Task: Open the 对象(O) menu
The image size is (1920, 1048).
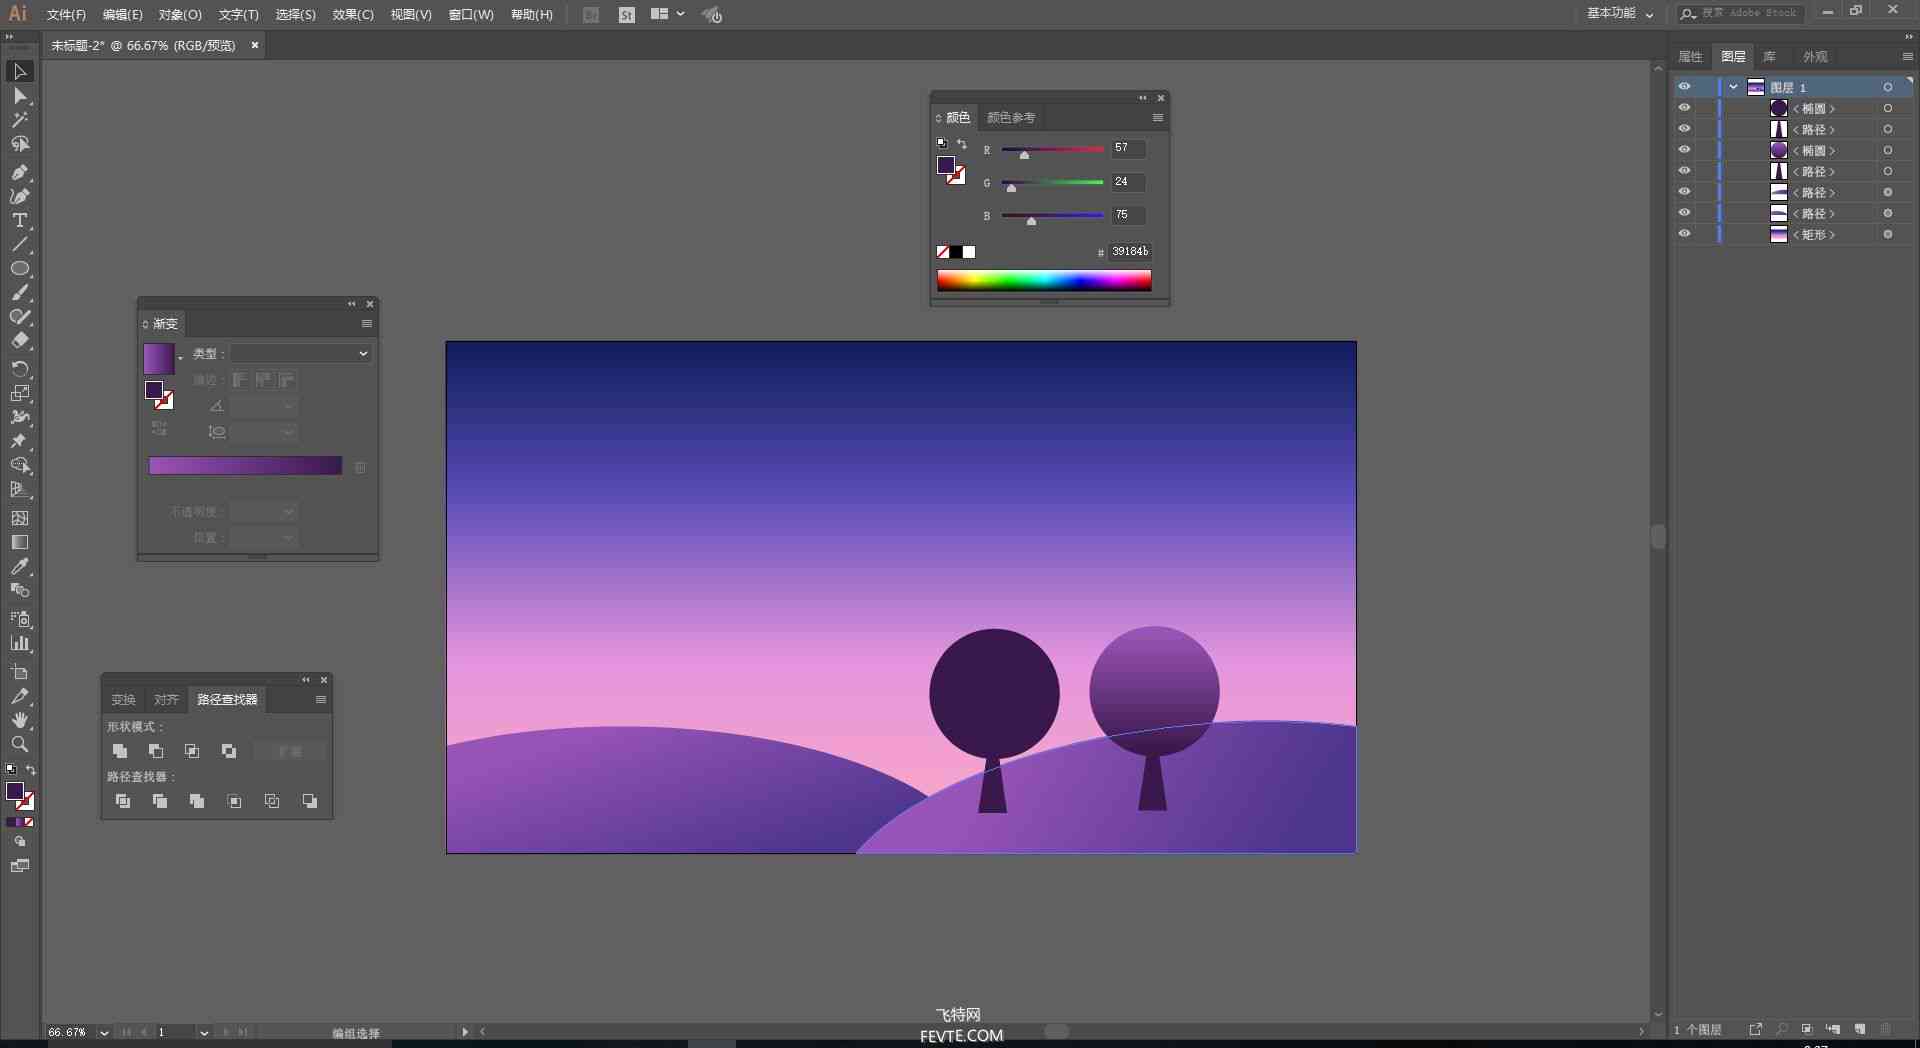Action: 180,15
